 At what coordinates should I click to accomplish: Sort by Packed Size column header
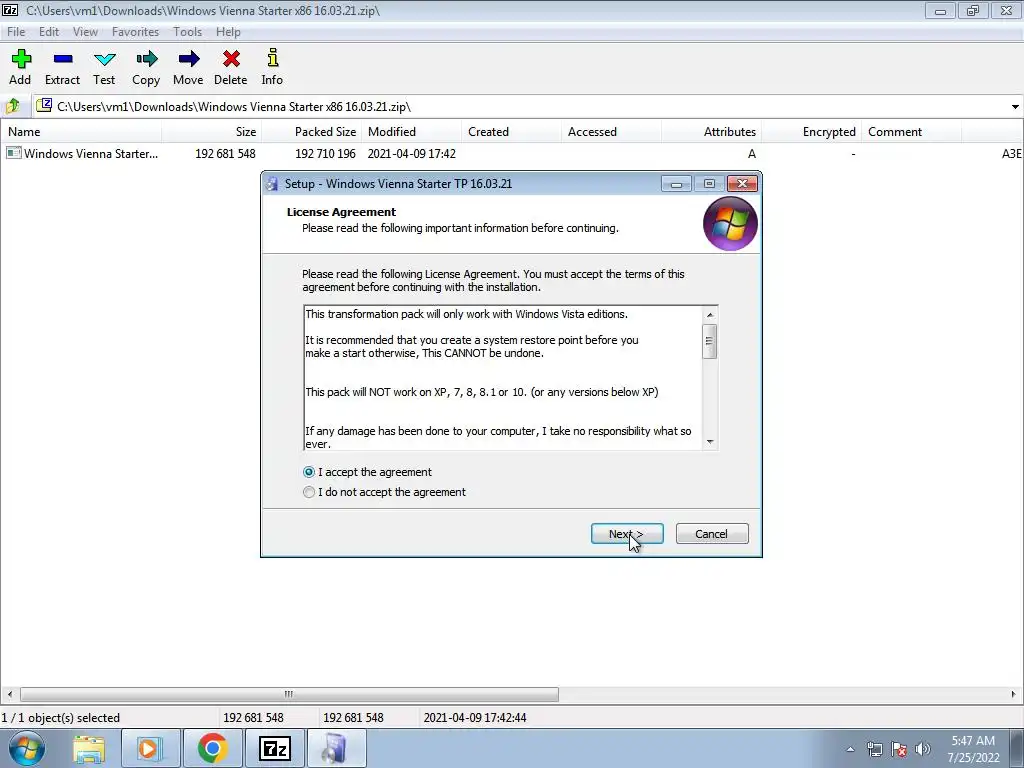tap(312, 132)
